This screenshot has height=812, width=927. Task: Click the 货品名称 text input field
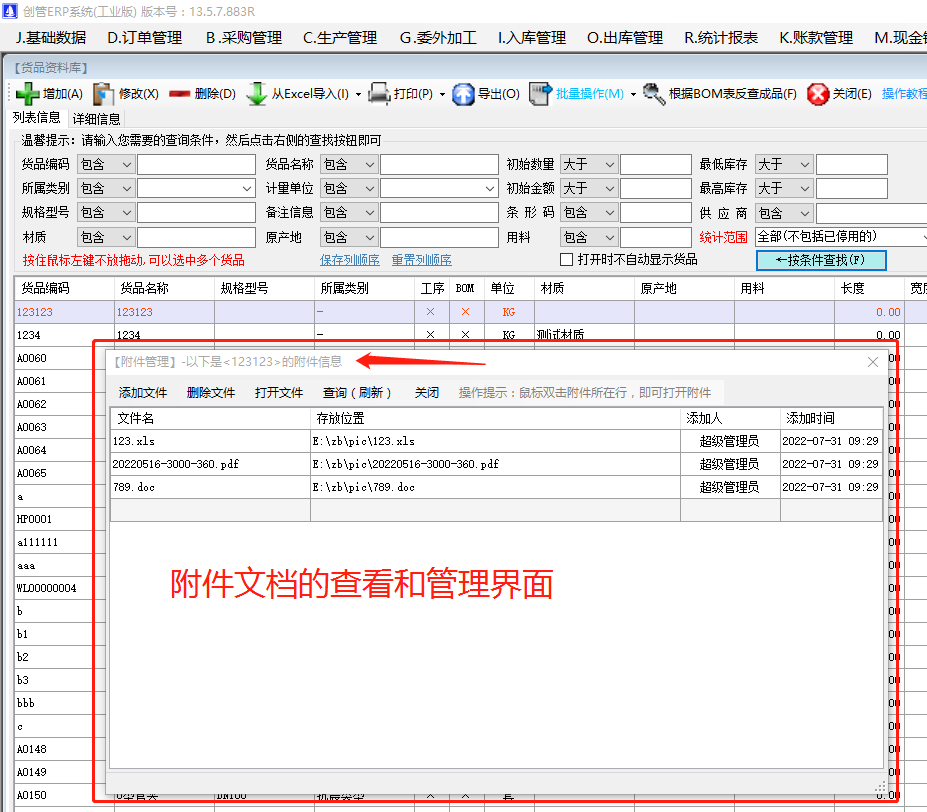tap(440, 163)
